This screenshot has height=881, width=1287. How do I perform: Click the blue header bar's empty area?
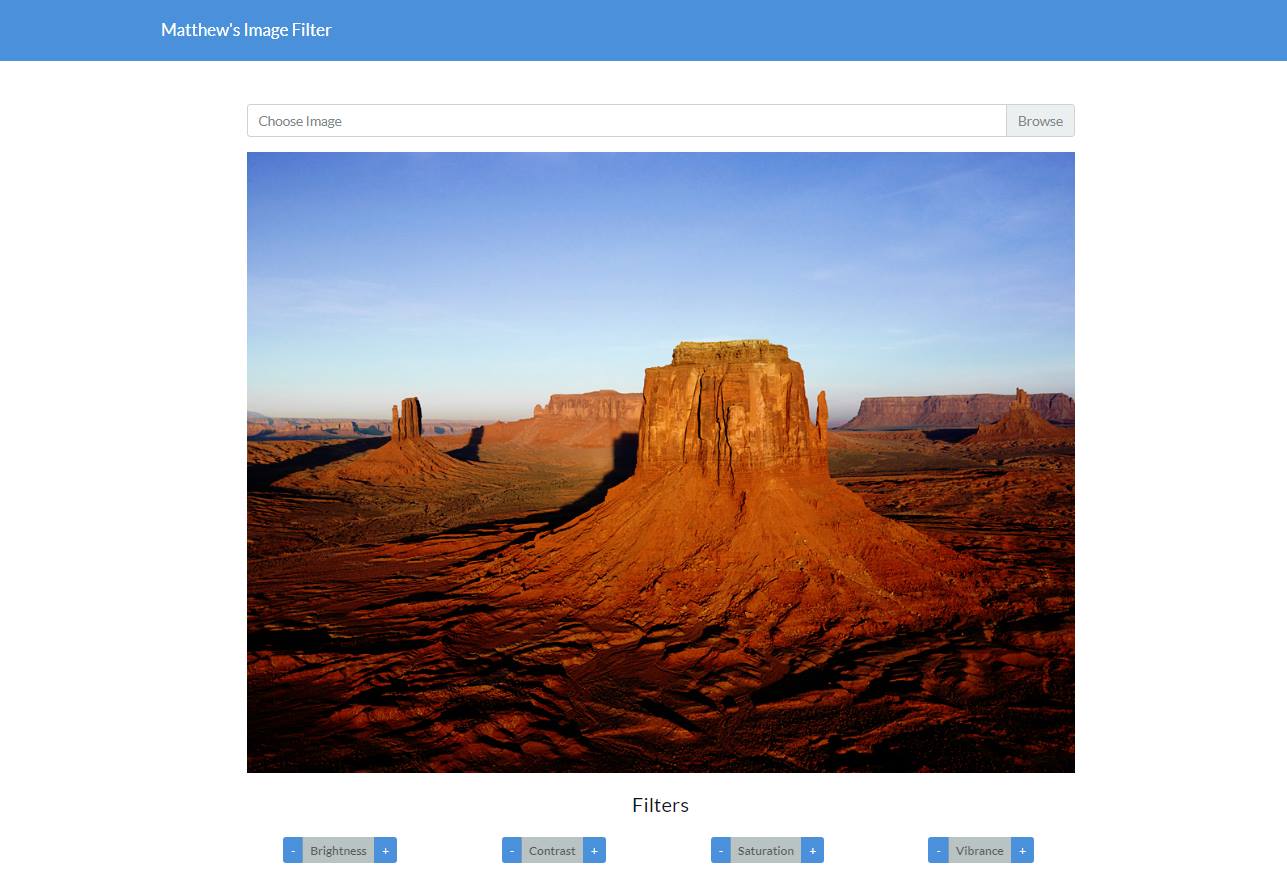(800, 30)
